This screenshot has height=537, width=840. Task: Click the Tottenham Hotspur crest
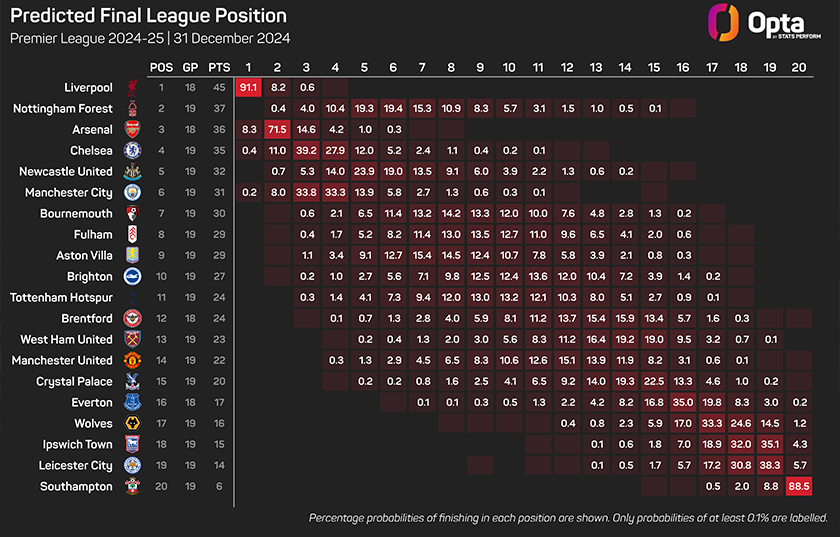coord(132,297)
